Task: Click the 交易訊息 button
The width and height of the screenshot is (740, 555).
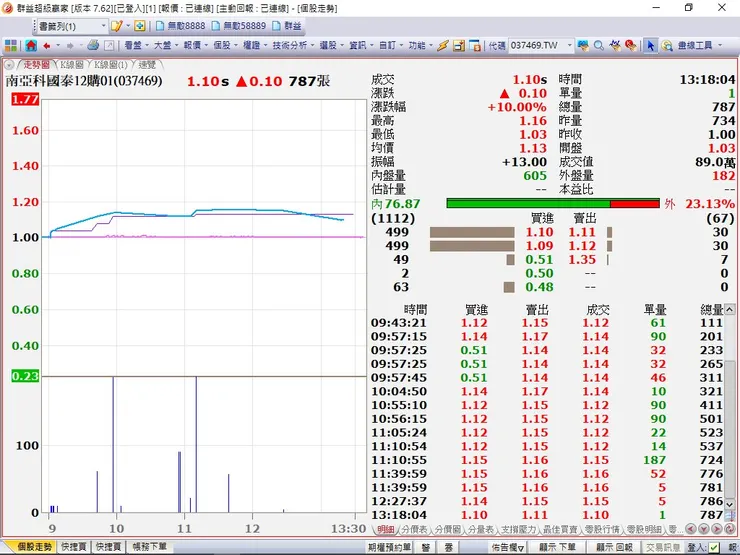Action: click(x=663, y=547)
